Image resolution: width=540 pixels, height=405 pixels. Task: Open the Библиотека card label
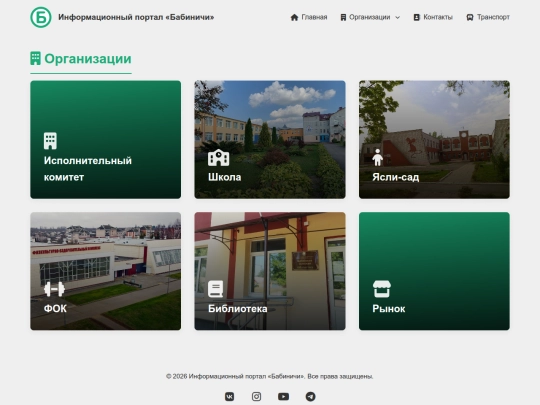(x=238, y=309)
